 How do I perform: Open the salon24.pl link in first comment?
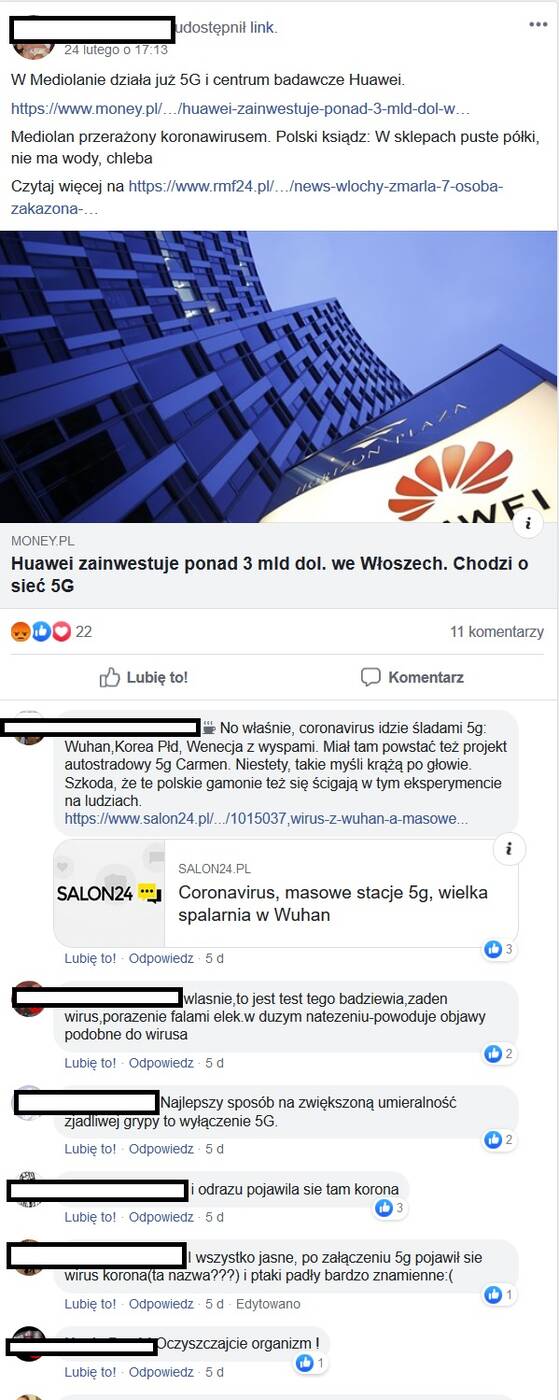(x=266, y=818)
